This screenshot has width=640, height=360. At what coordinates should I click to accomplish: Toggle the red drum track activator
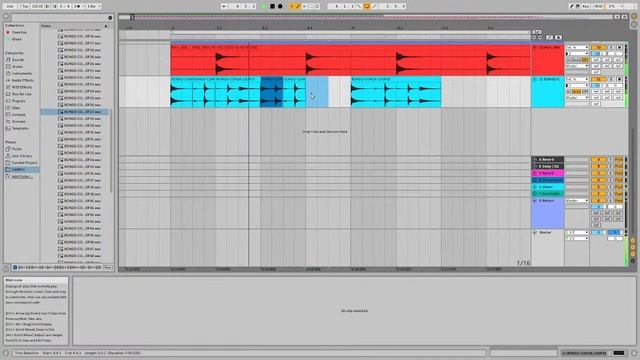point(598,47)
